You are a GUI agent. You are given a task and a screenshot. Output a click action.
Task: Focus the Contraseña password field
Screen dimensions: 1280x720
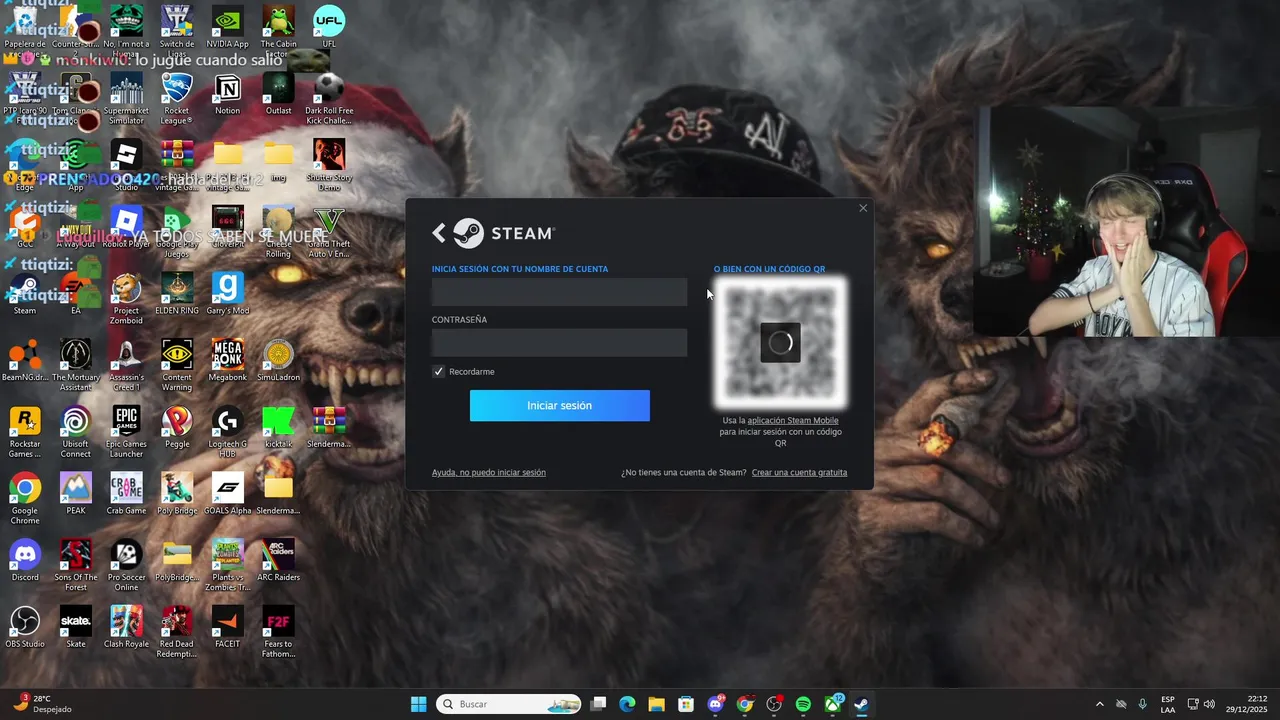pos(559,343)
